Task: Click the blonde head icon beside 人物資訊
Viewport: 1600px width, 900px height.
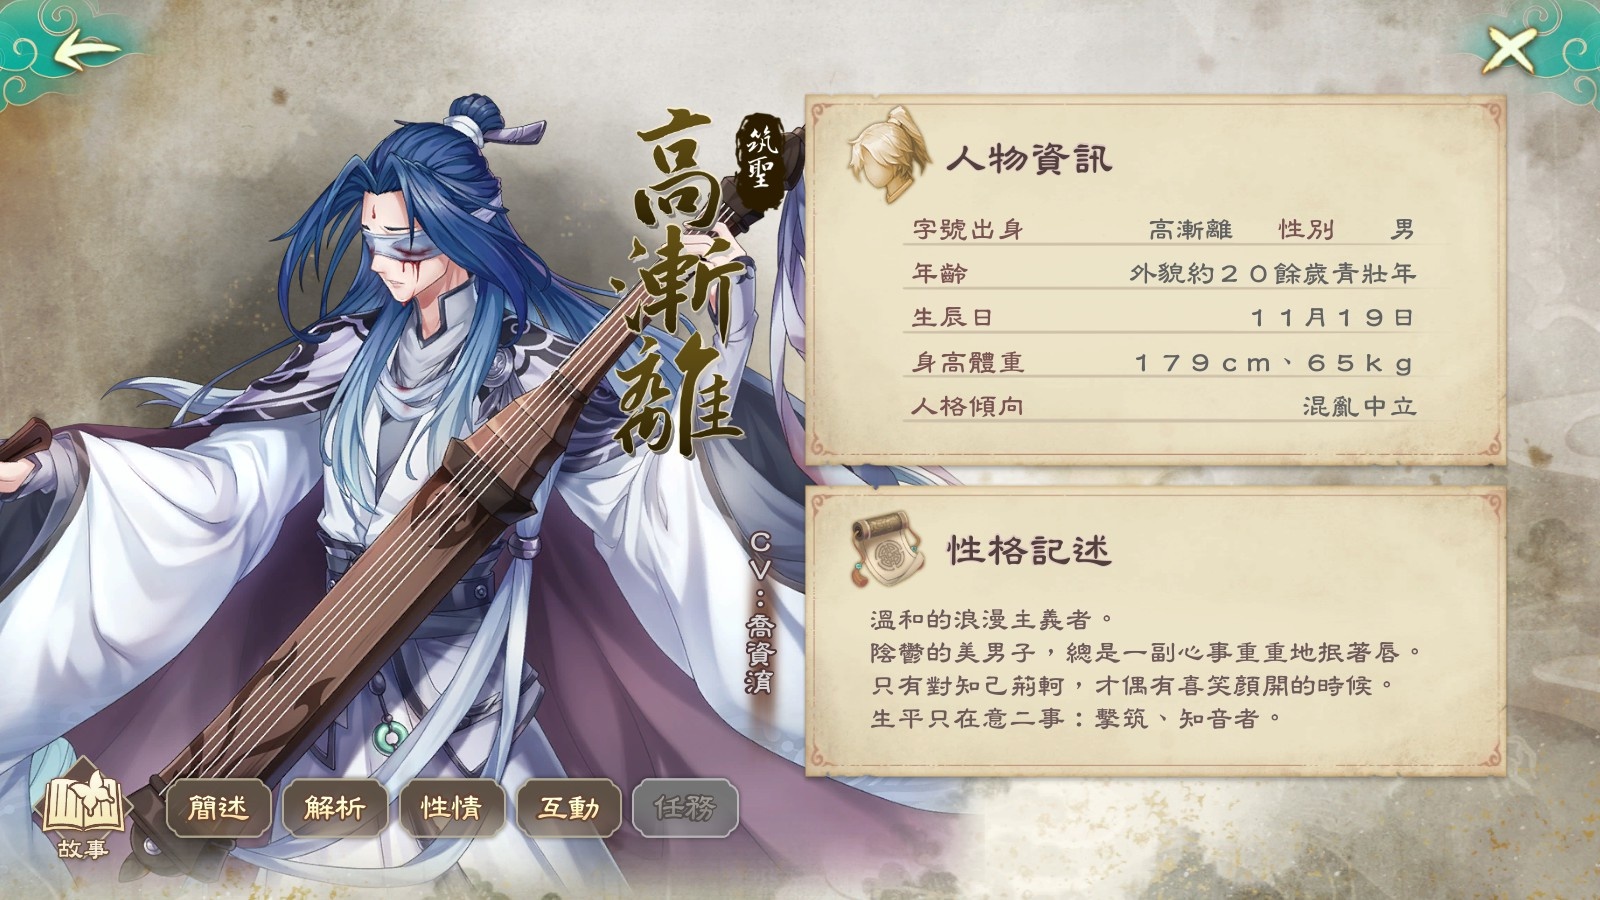Action: pyautogui.click(x=887, y=155)
